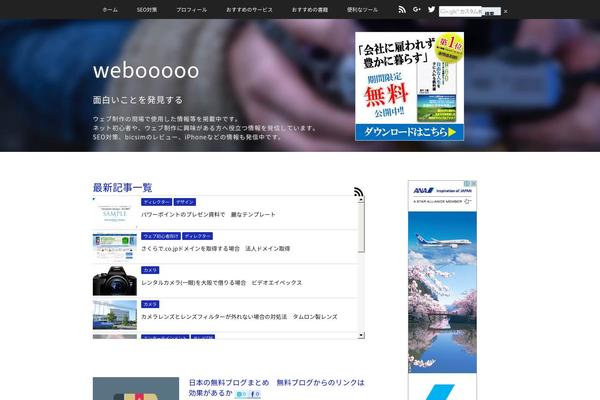
Task: Click the Facebook share count badge
Action: 255,394
